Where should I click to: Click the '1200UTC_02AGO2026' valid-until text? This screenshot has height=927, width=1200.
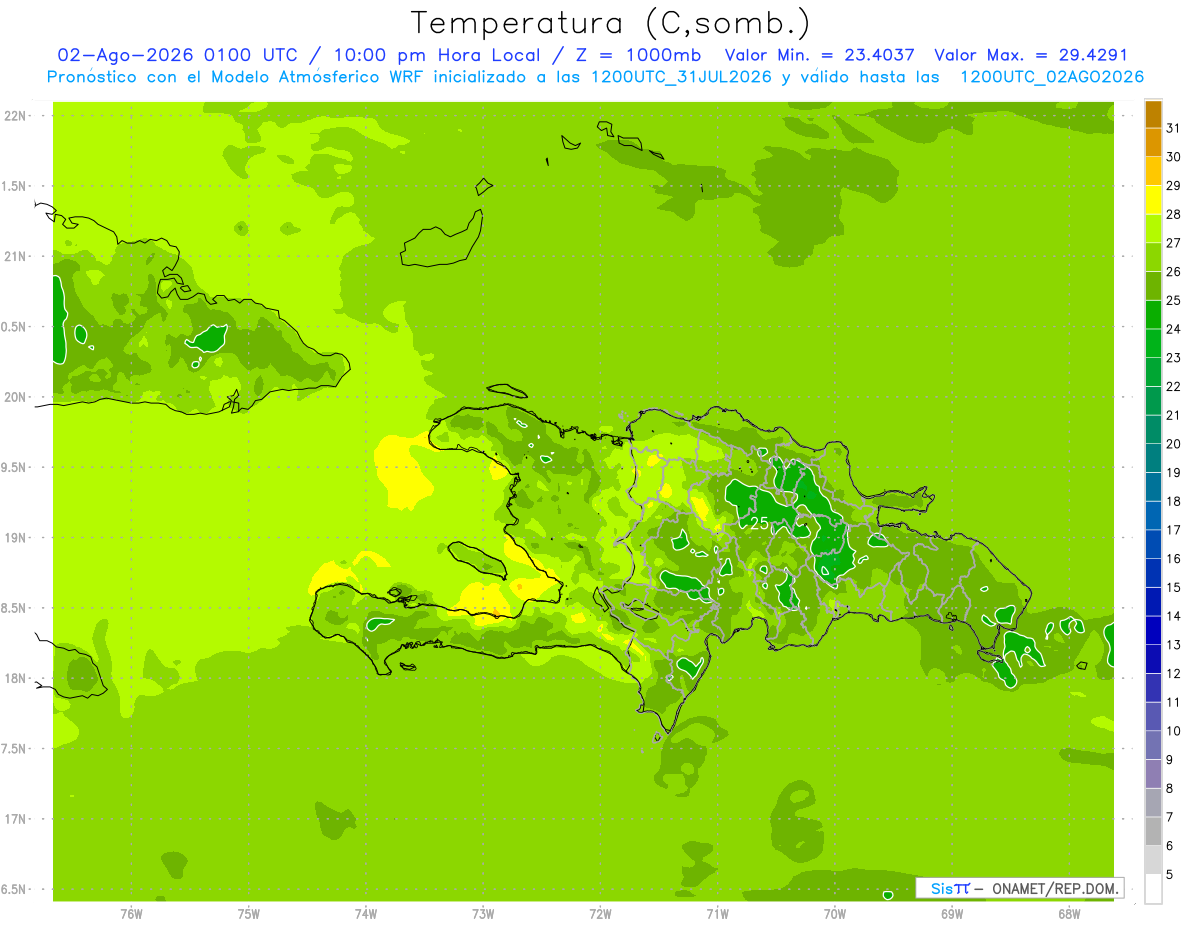point(1052,77)
